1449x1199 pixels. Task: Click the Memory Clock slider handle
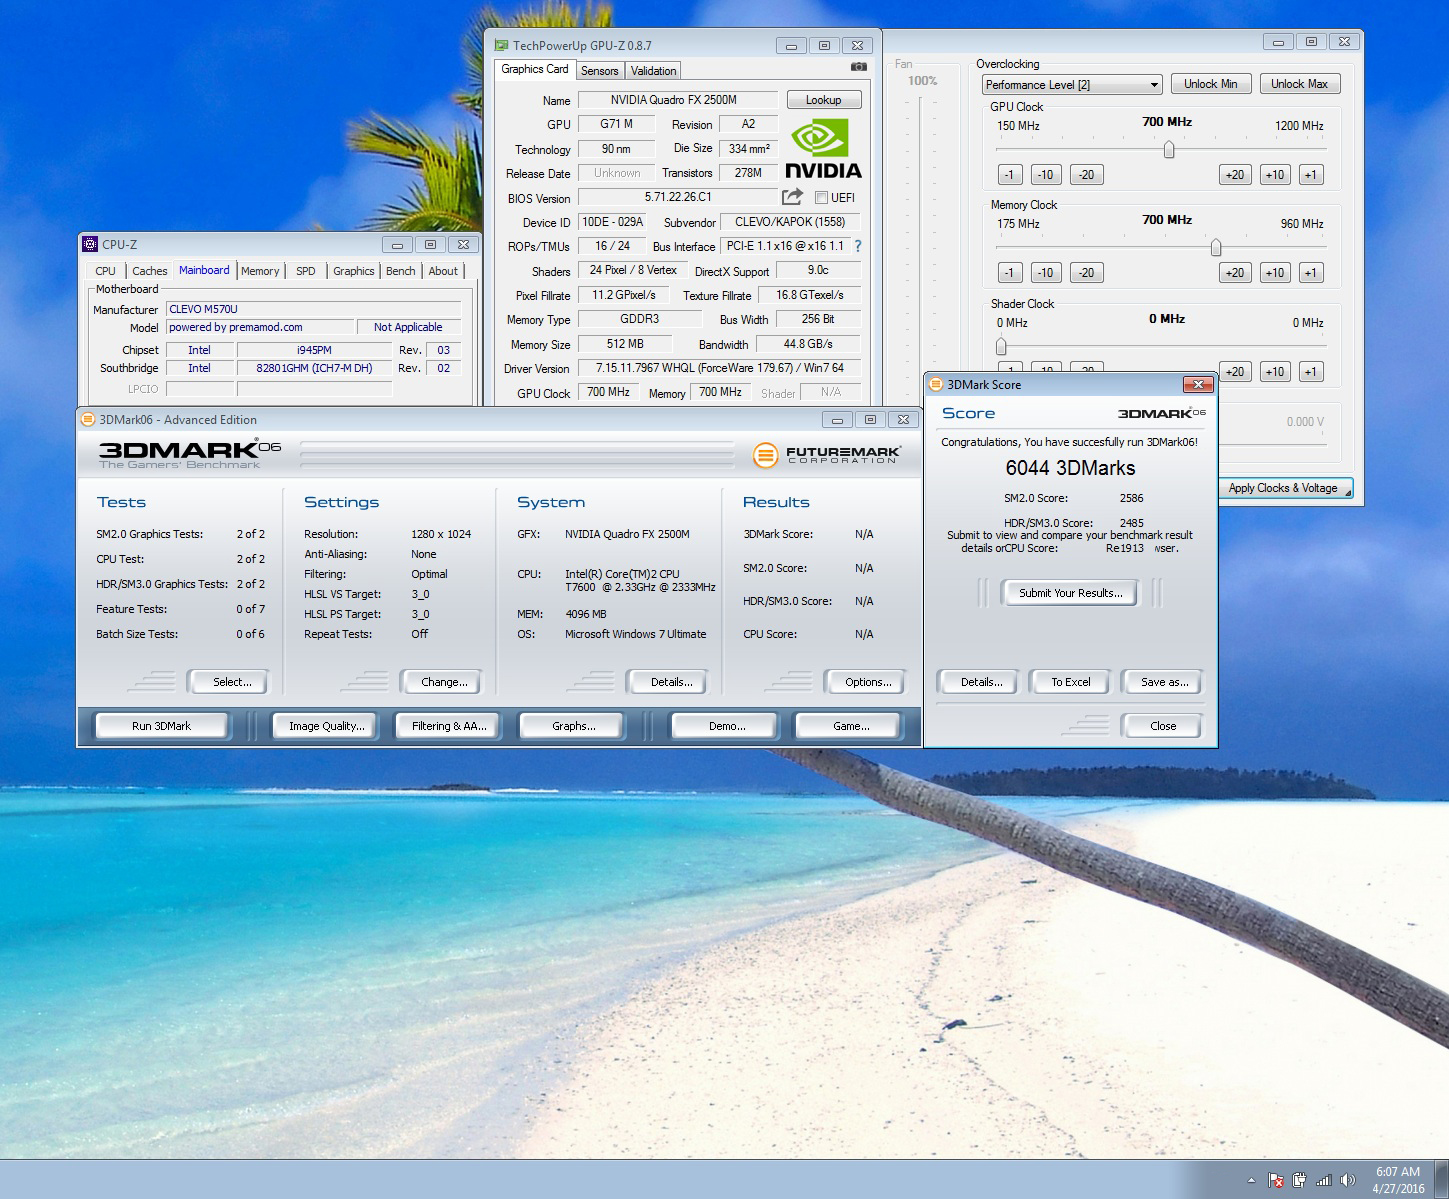point(1216,247)
